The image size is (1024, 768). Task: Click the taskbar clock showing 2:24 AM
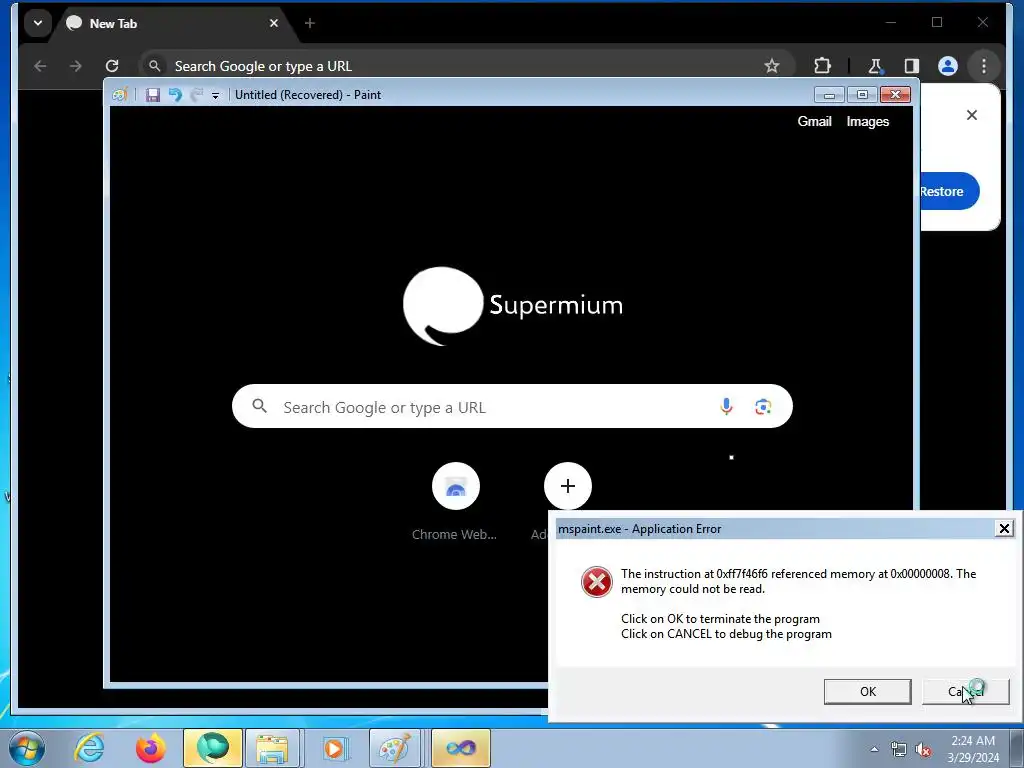tap(973, 749)
